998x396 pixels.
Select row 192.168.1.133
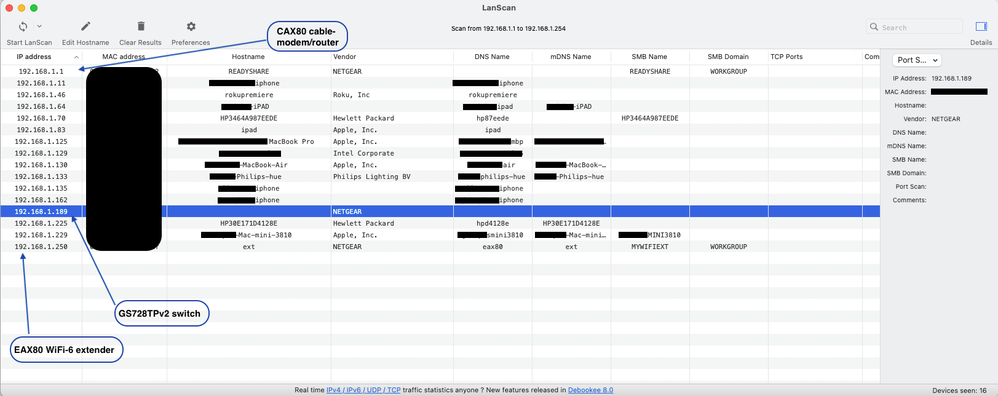coord(440,176)
